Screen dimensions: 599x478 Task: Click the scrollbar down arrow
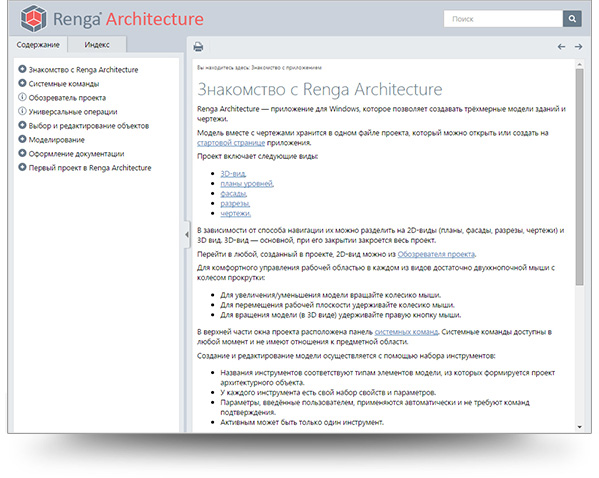[x=580, y=427]
